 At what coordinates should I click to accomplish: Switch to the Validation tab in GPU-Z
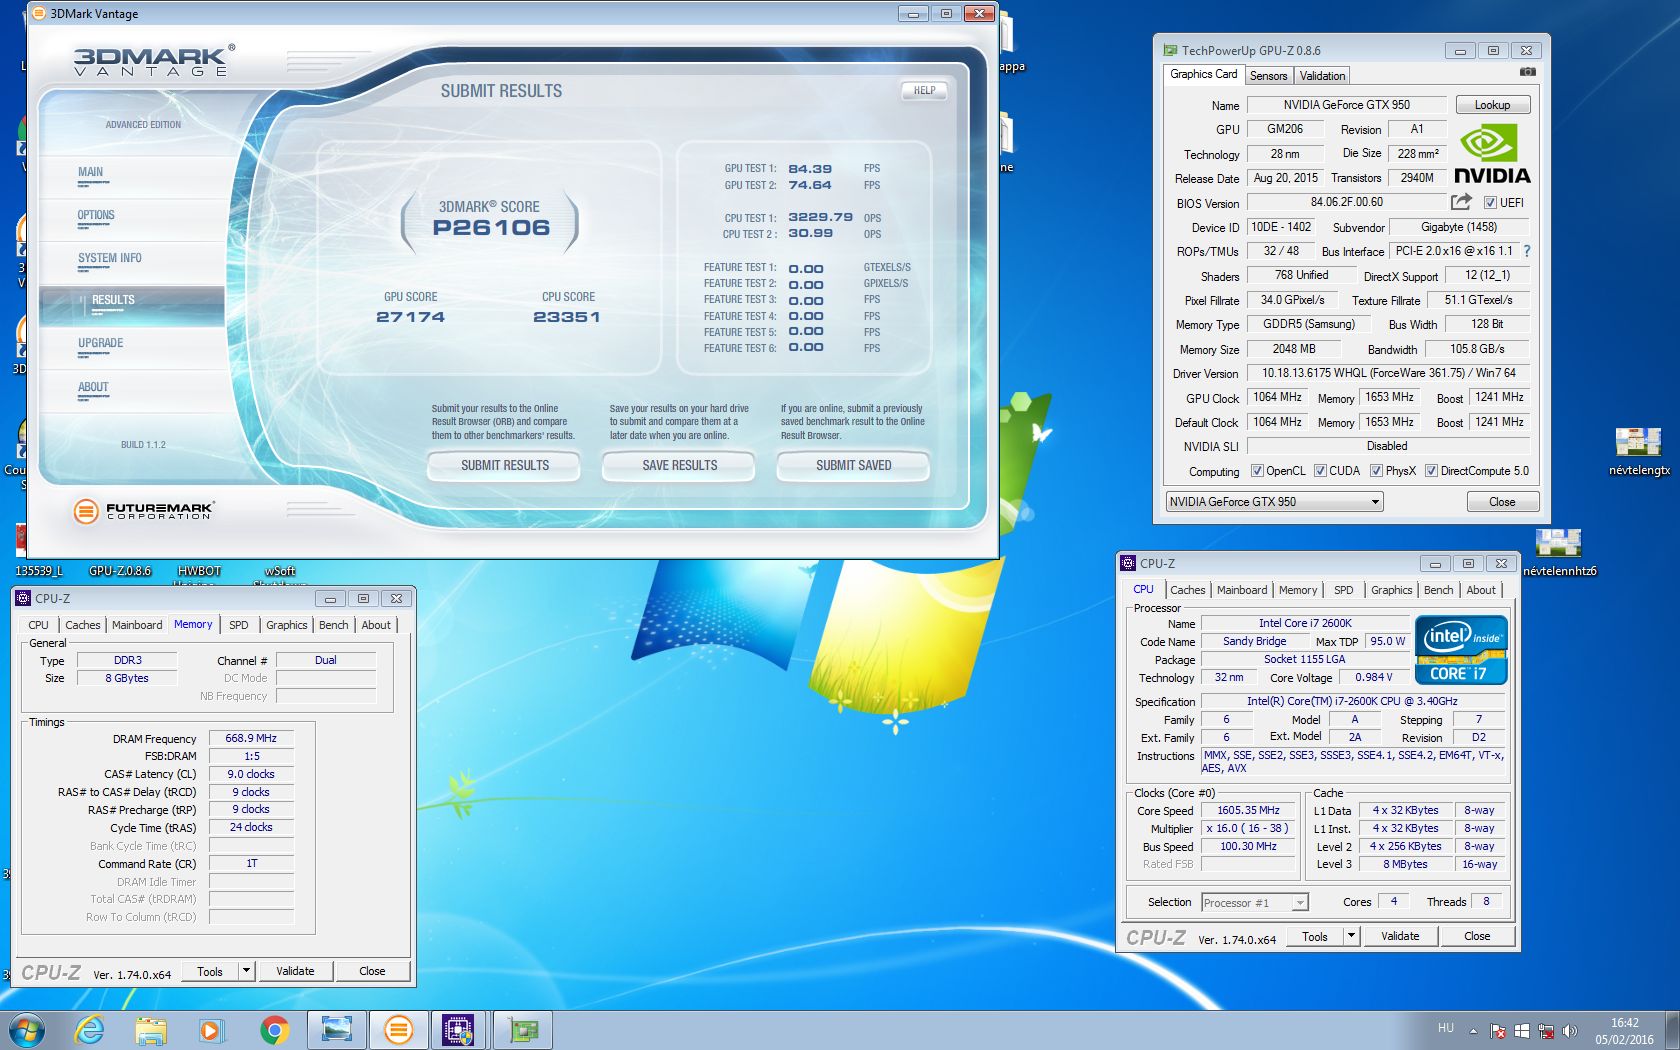(1322, 76)
